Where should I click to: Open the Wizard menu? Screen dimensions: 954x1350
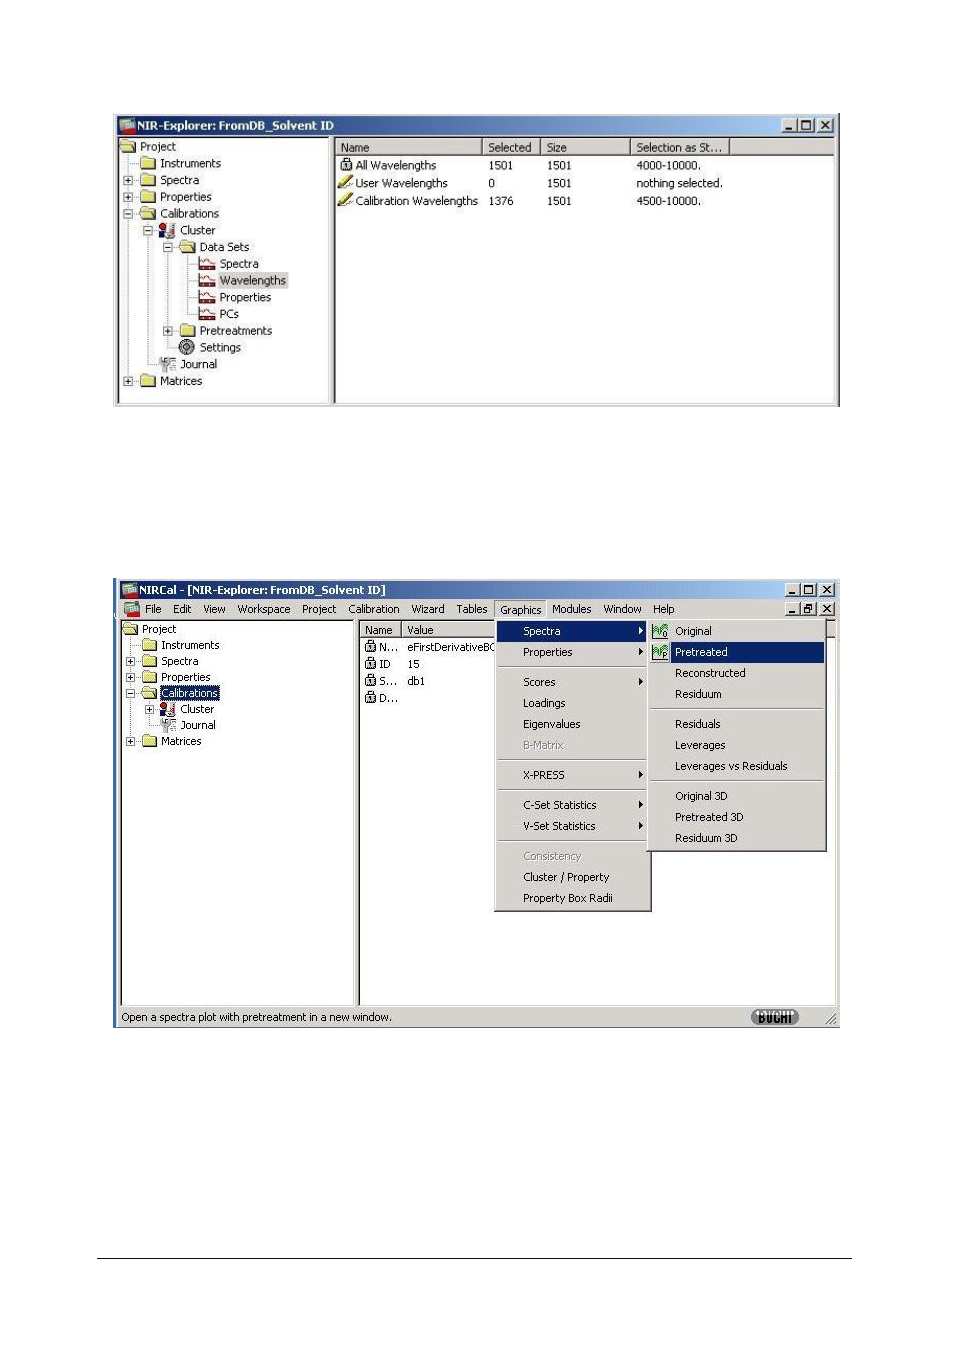428,609
